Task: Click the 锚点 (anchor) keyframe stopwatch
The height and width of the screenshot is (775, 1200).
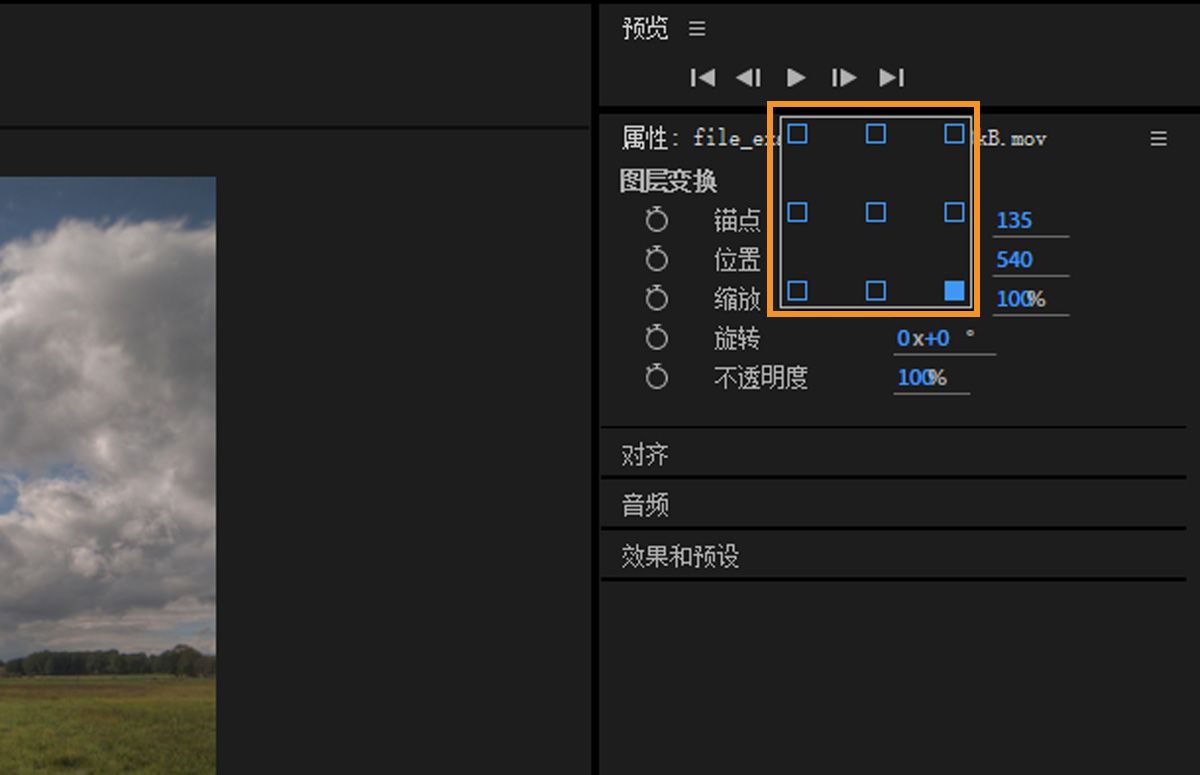Action: click(x=657, y=220)
